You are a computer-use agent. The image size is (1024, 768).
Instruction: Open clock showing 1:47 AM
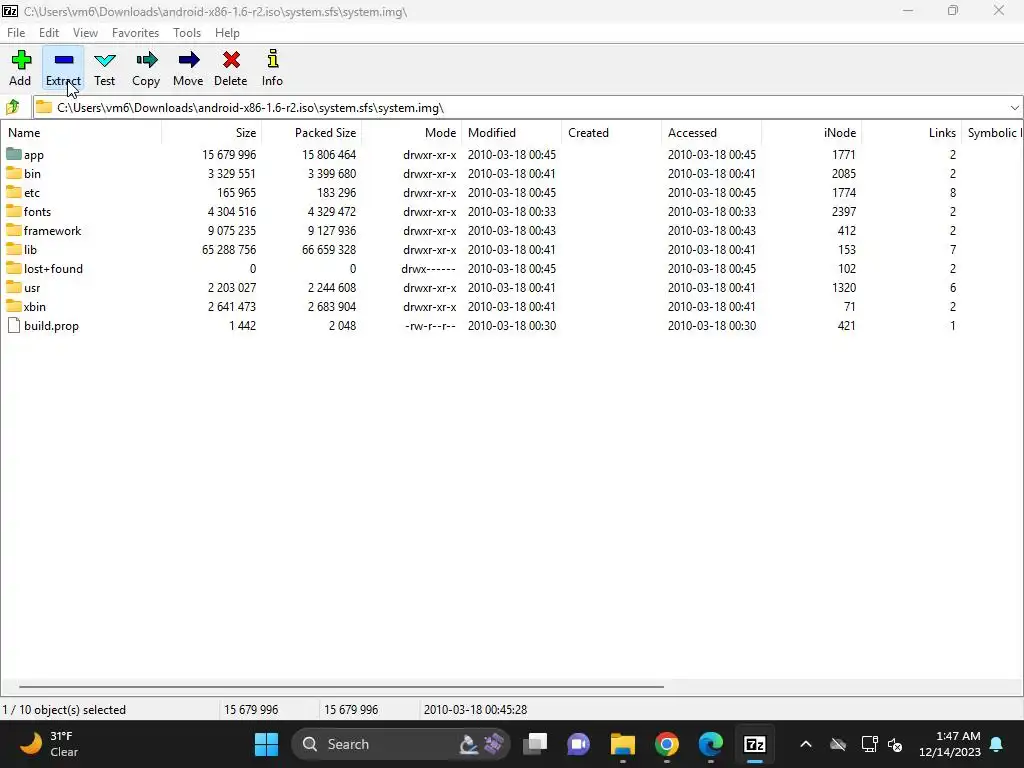click(950, 744)
